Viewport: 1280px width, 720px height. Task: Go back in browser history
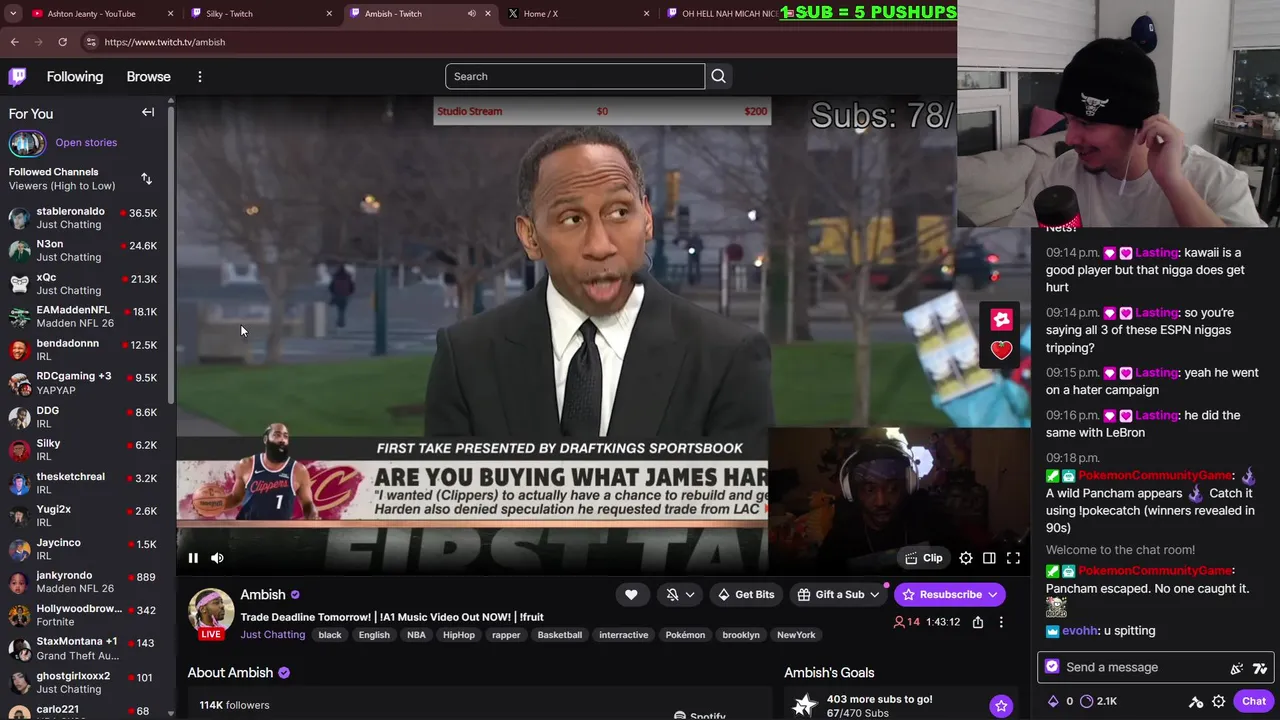15,42
